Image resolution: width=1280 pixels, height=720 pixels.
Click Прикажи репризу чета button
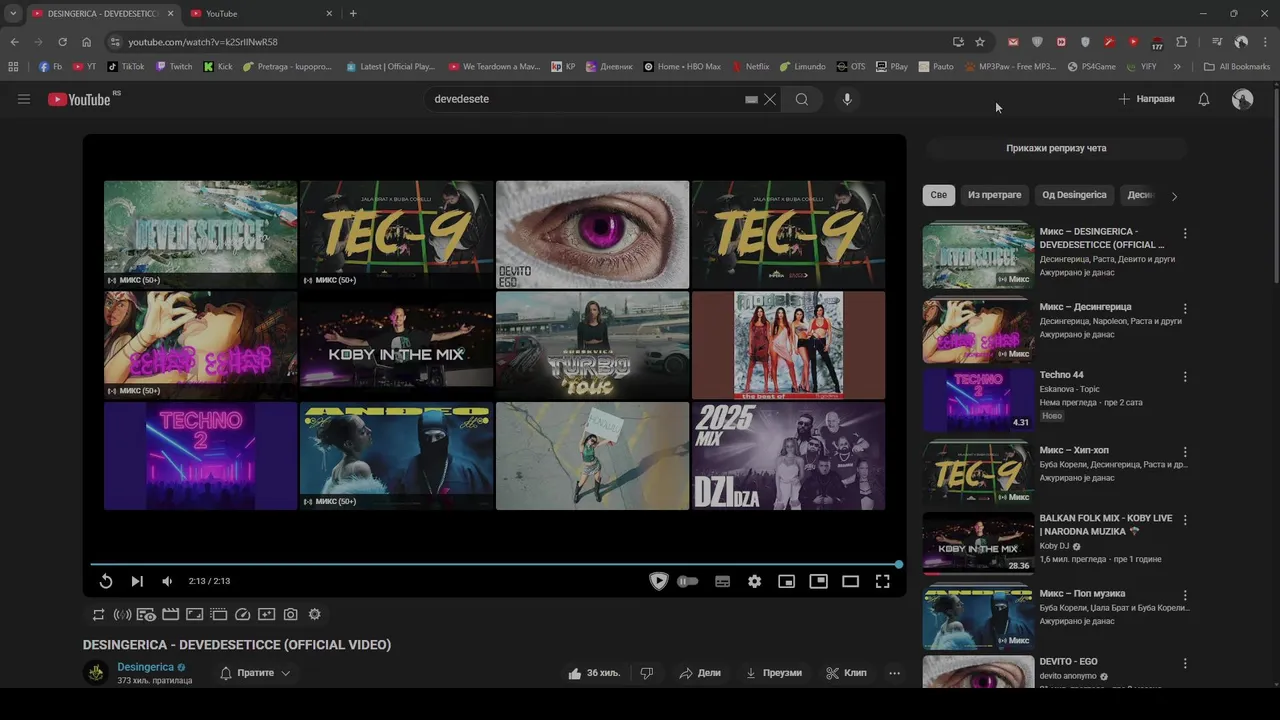[x=1056, y=148]
